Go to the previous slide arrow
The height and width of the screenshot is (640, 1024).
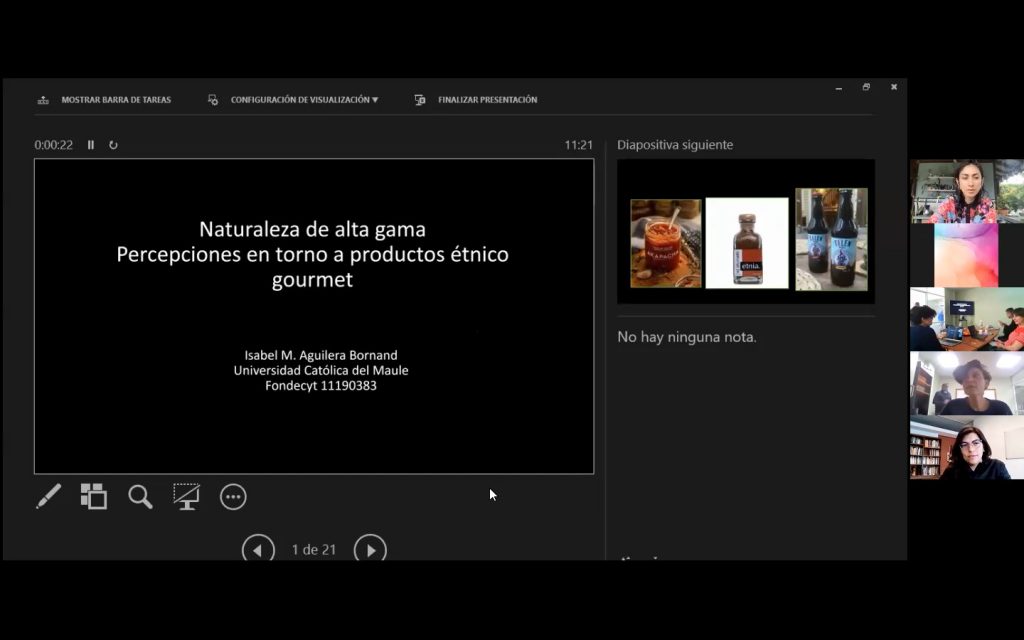pyautogui.click(x=258, y=549)
